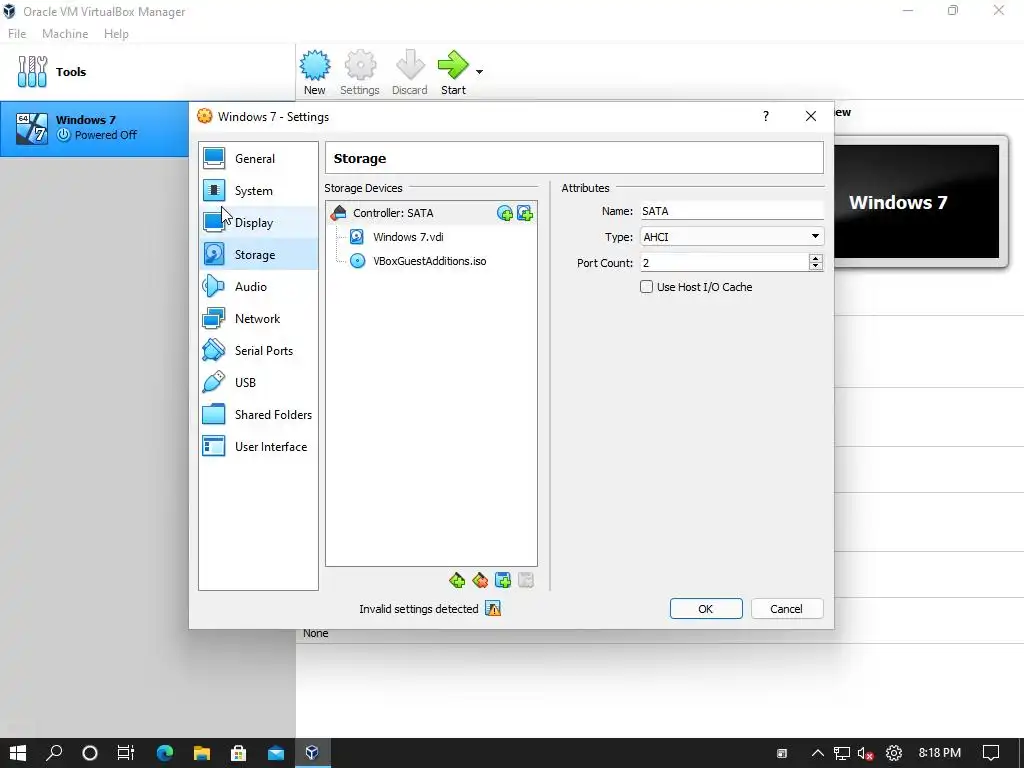Click the remove storage controller icon
This screenshot has width=1024, height=768.
pos(480,580)
